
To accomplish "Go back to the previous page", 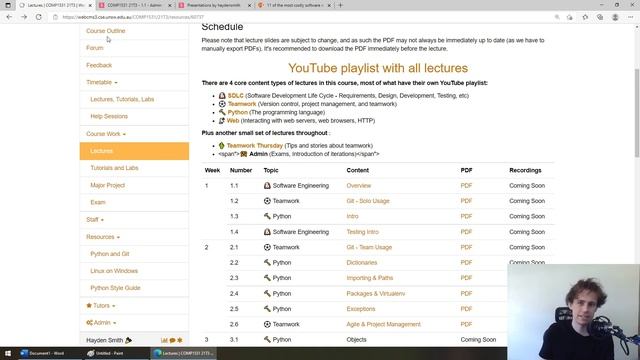I will pos(9,17).
